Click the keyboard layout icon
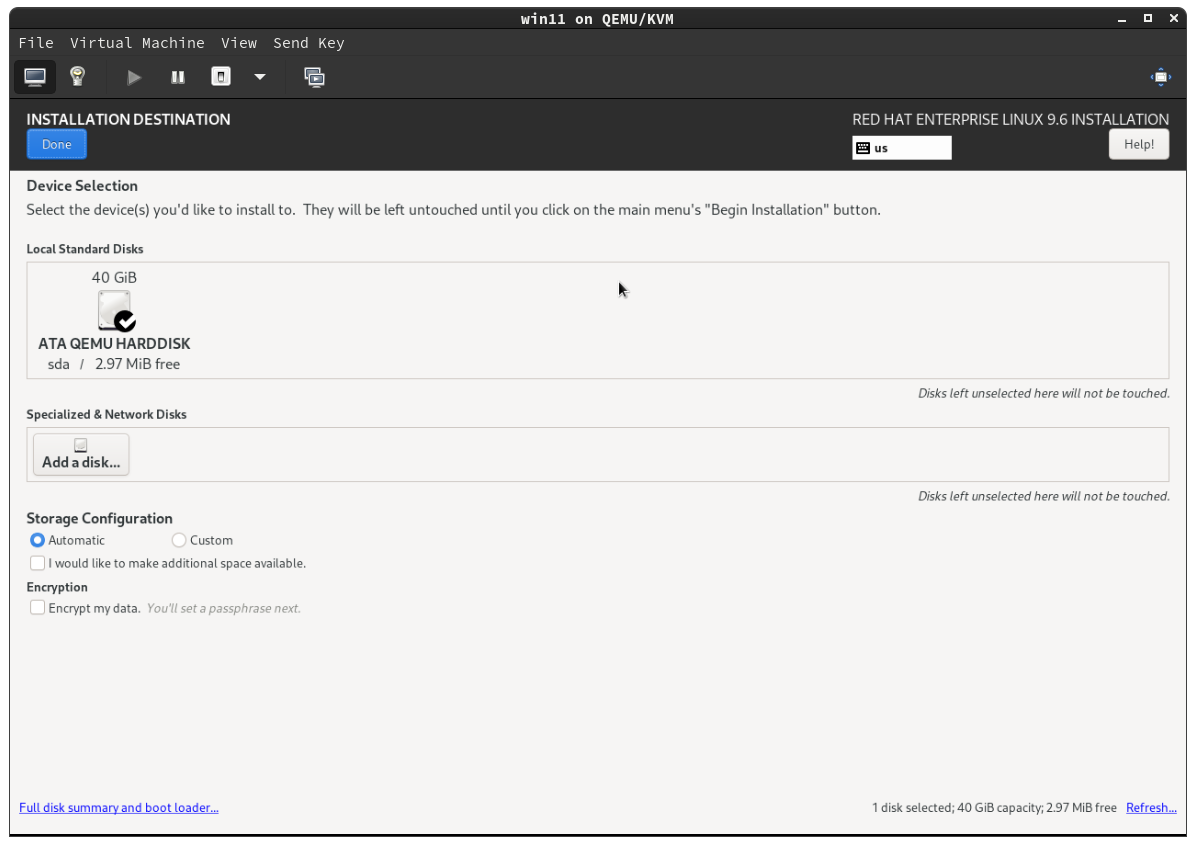The width and height of the screenshot is (1196, 846). pos(863,148)
